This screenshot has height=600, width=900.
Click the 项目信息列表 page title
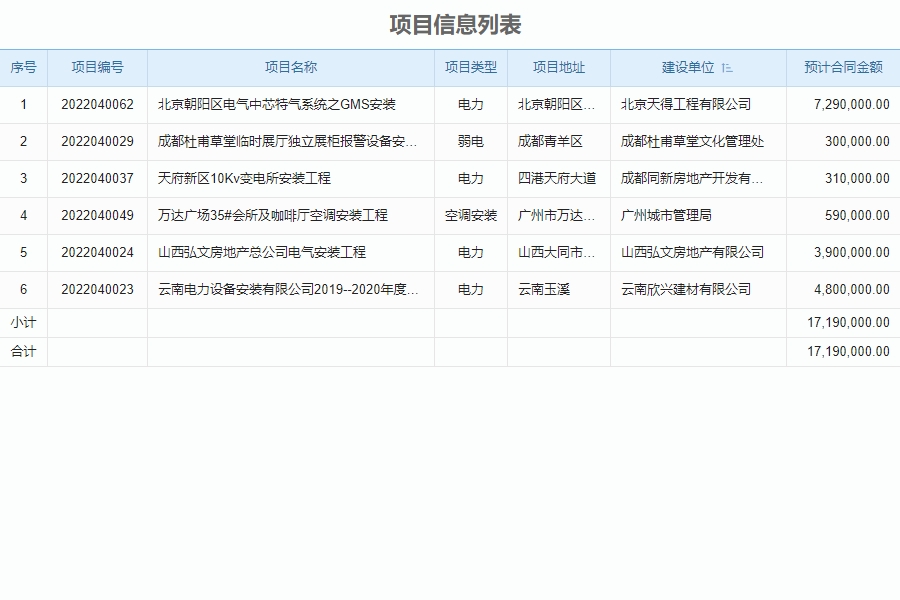[x=455, y=25]
